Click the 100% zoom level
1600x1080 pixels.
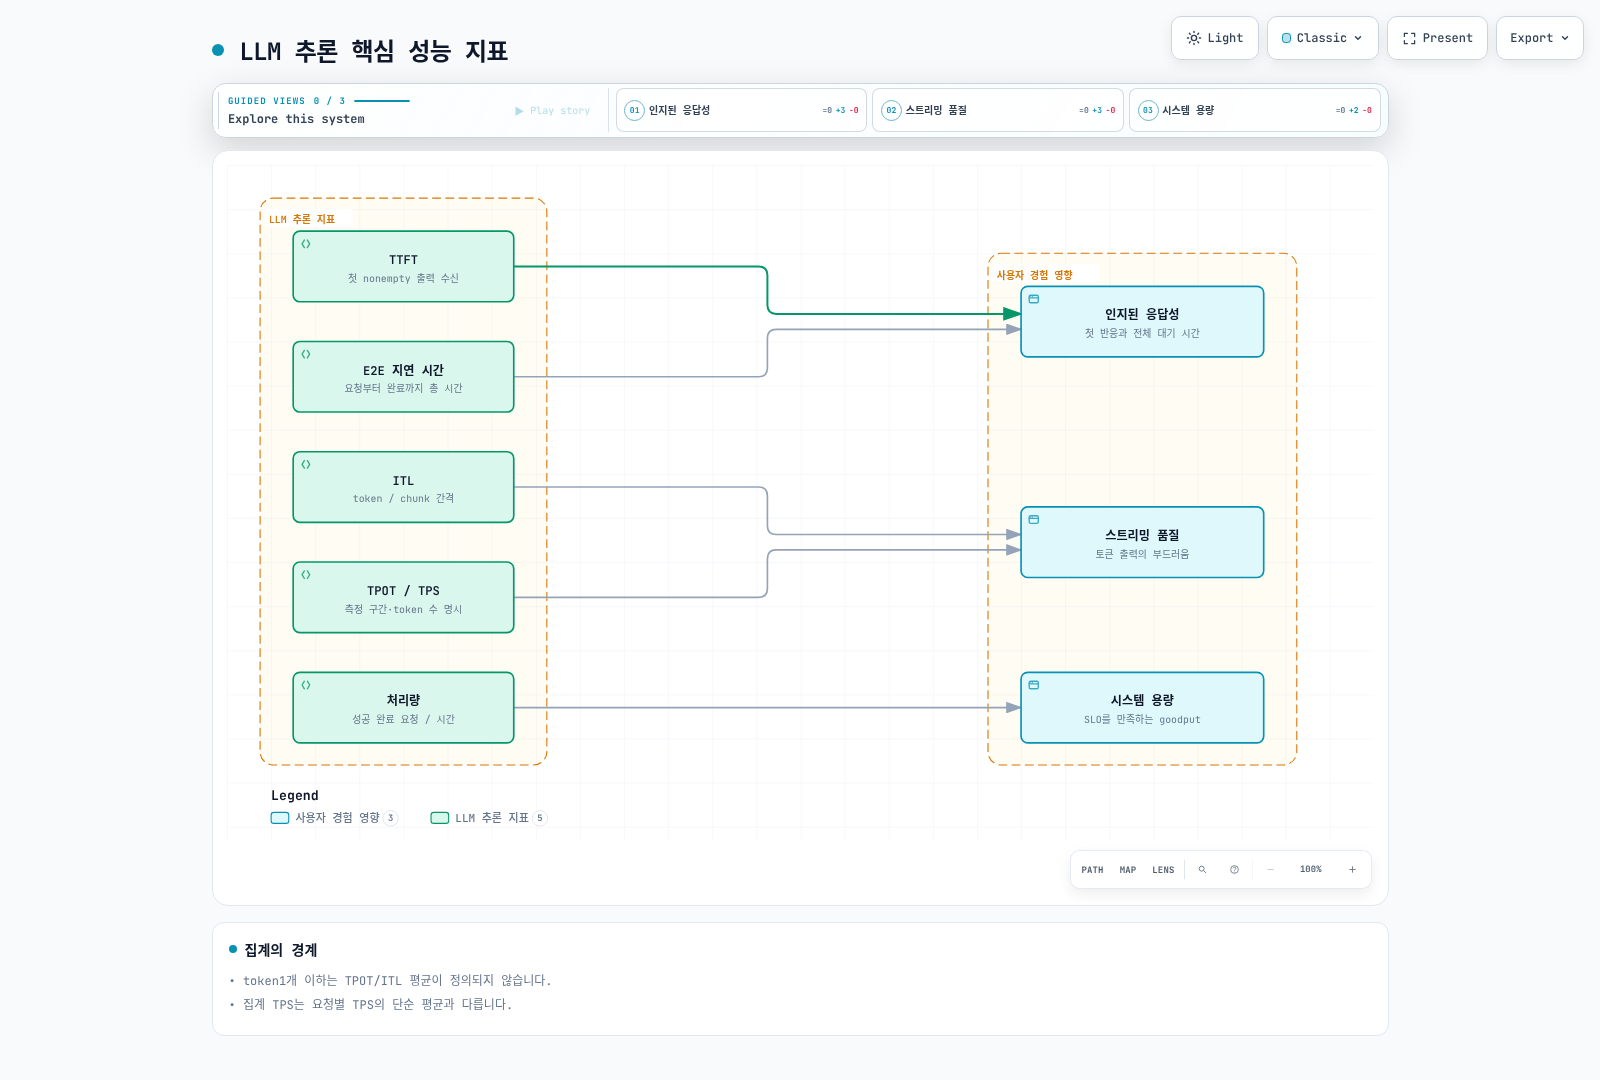pos(1311,870)
